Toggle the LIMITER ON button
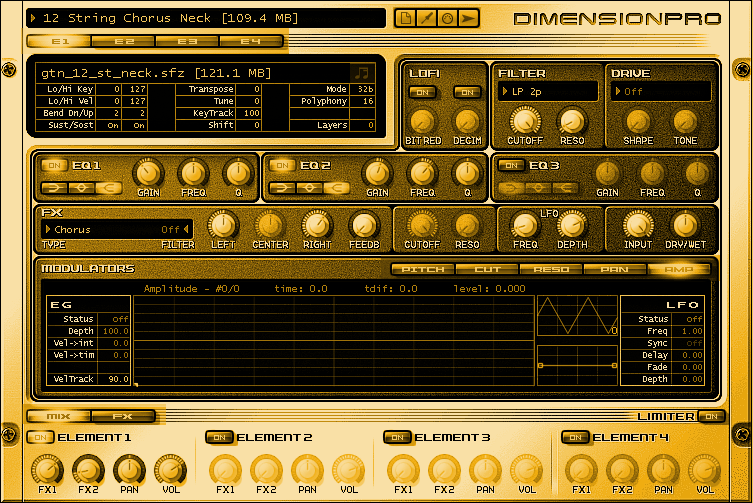 pos(712,417)
